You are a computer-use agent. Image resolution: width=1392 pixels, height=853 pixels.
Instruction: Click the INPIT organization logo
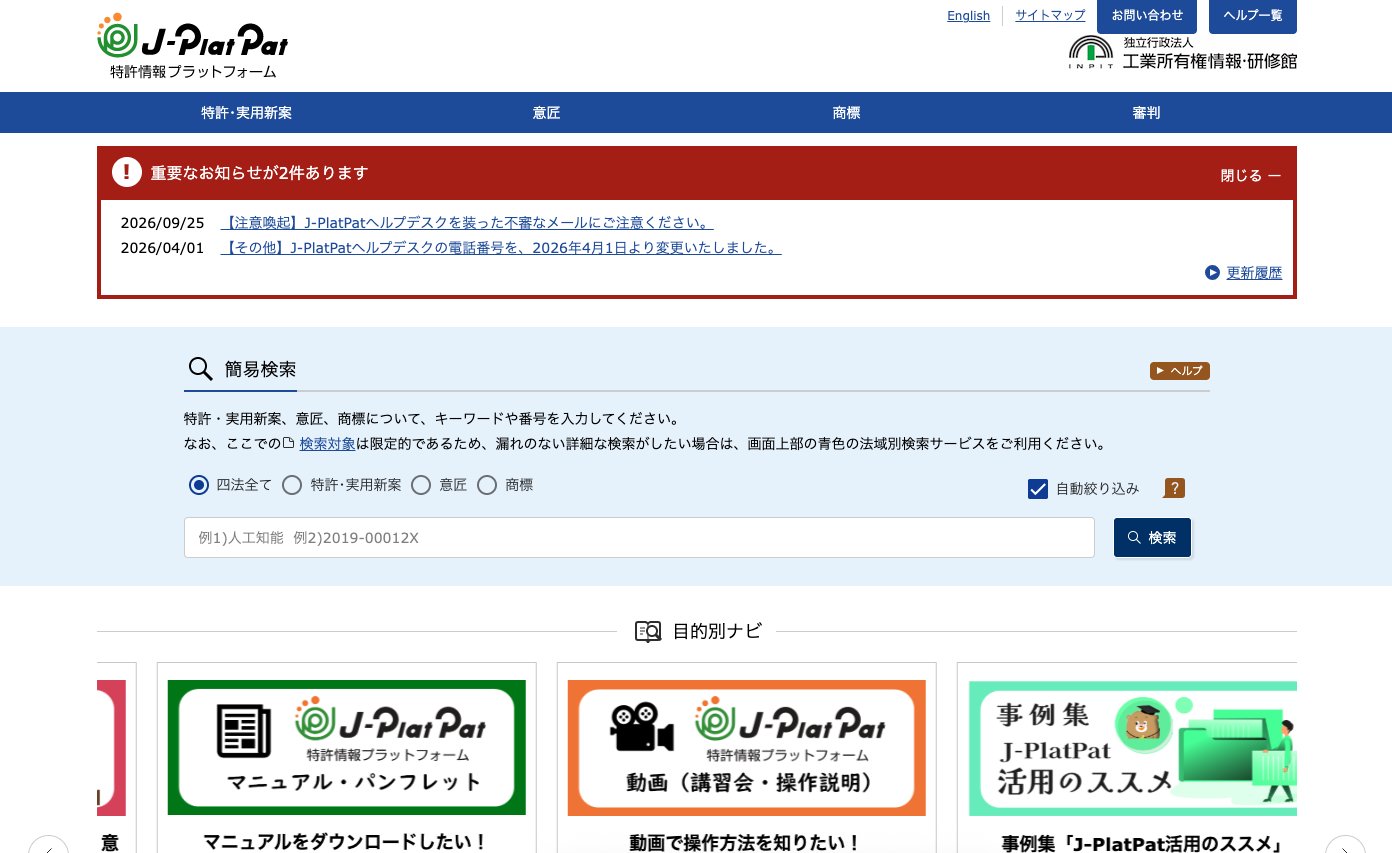tap(1182, 53)
